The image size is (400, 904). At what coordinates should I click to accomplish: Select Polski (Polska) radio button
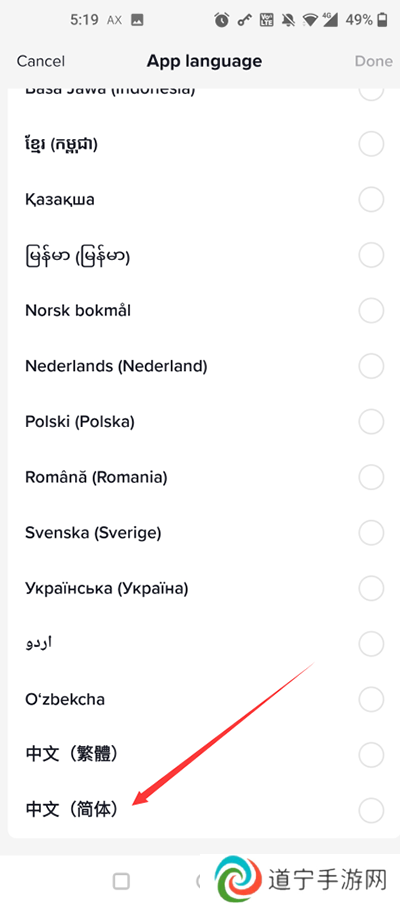click(371, 421)
